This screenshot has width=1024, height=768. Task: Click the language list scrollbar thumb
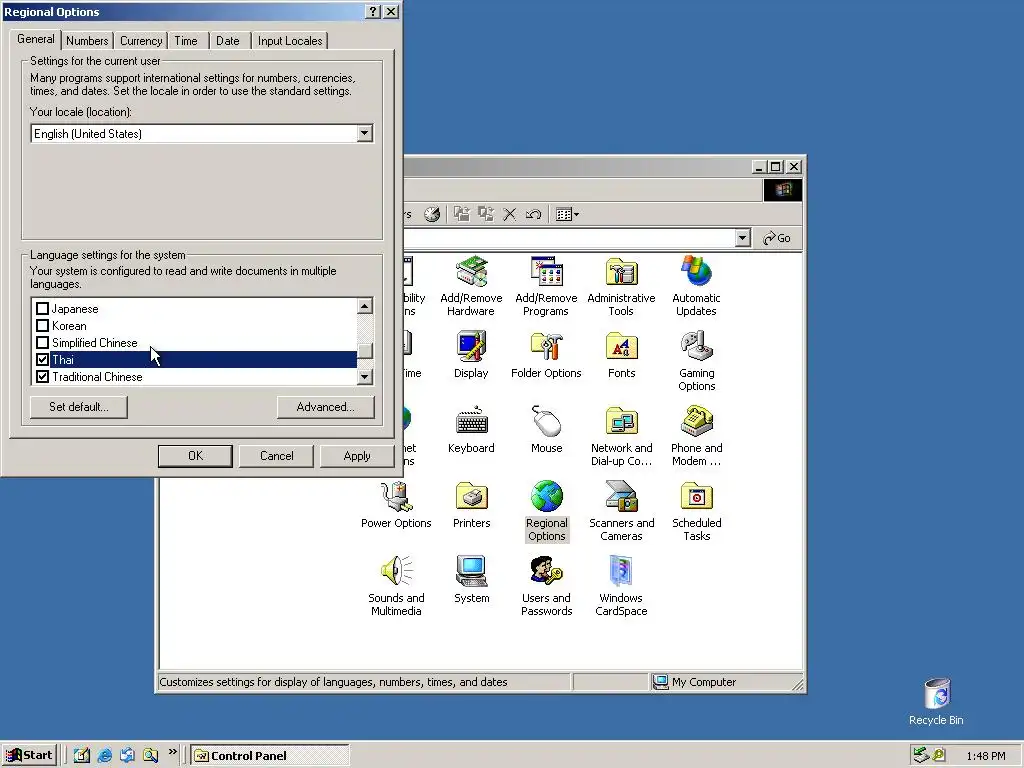(365, 351)
